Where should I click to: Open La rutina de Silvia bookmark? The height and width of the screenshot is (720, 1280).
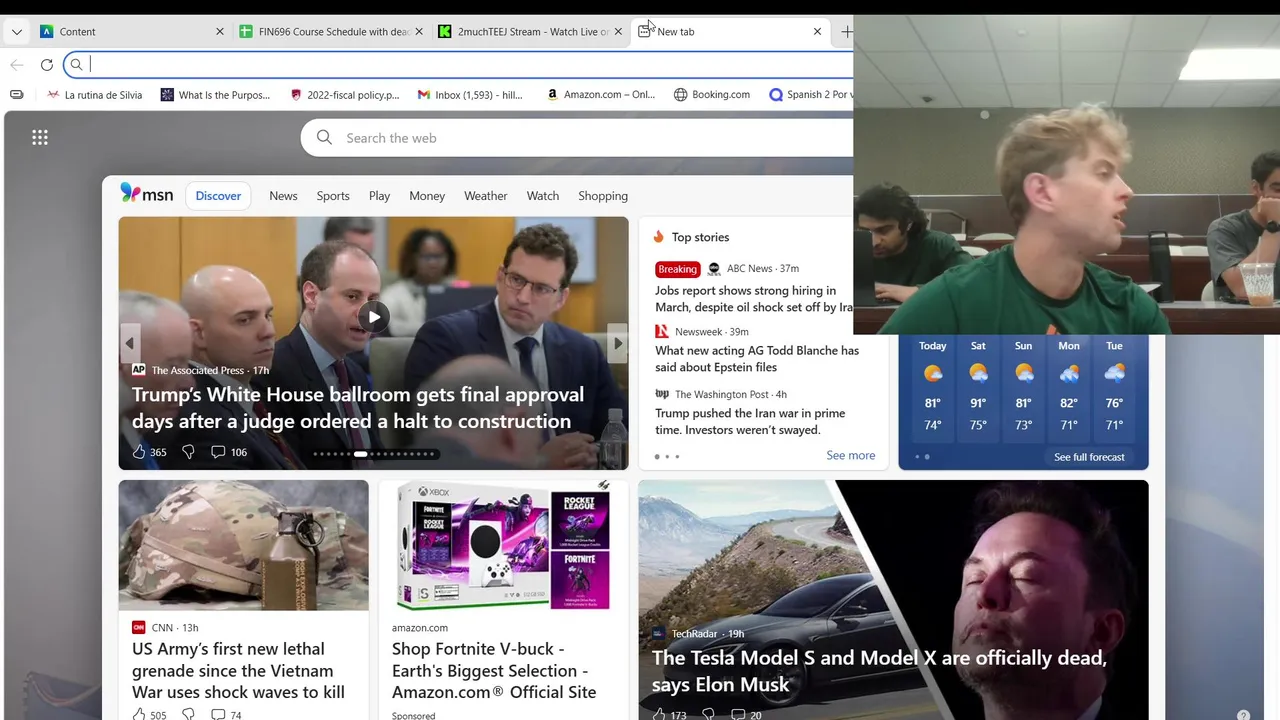[x=95, y=95]
